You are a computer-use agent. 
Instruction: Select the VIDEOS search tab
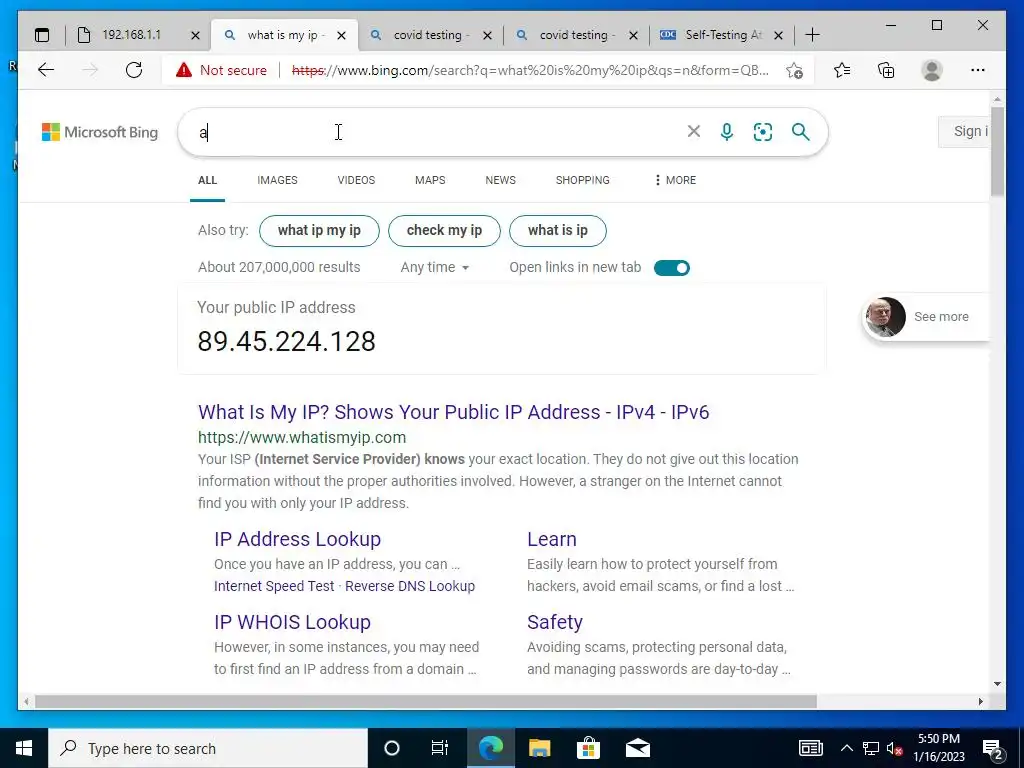click(x=357, y=180)
